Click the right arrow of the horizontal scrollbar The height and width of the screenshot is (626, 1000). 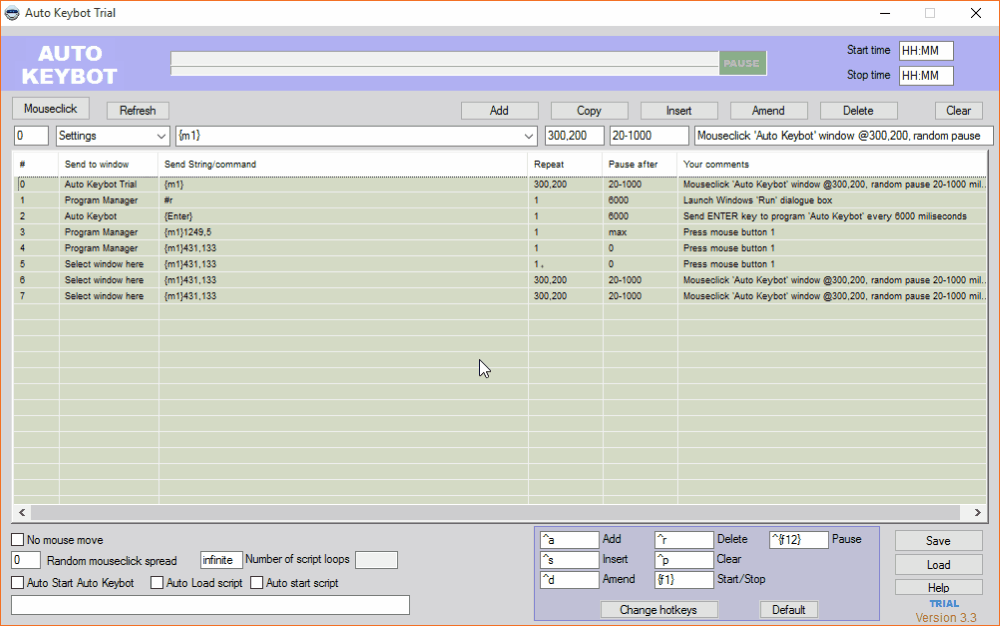pos(977,513)
